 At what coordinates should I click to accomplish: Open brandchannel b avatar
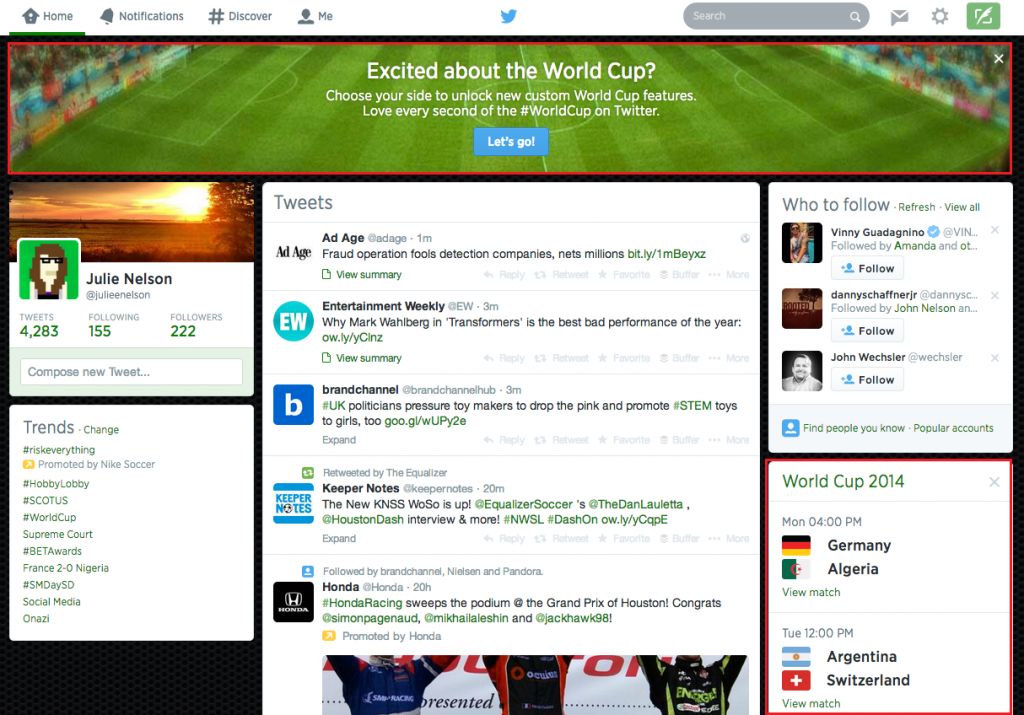(293, 405)
